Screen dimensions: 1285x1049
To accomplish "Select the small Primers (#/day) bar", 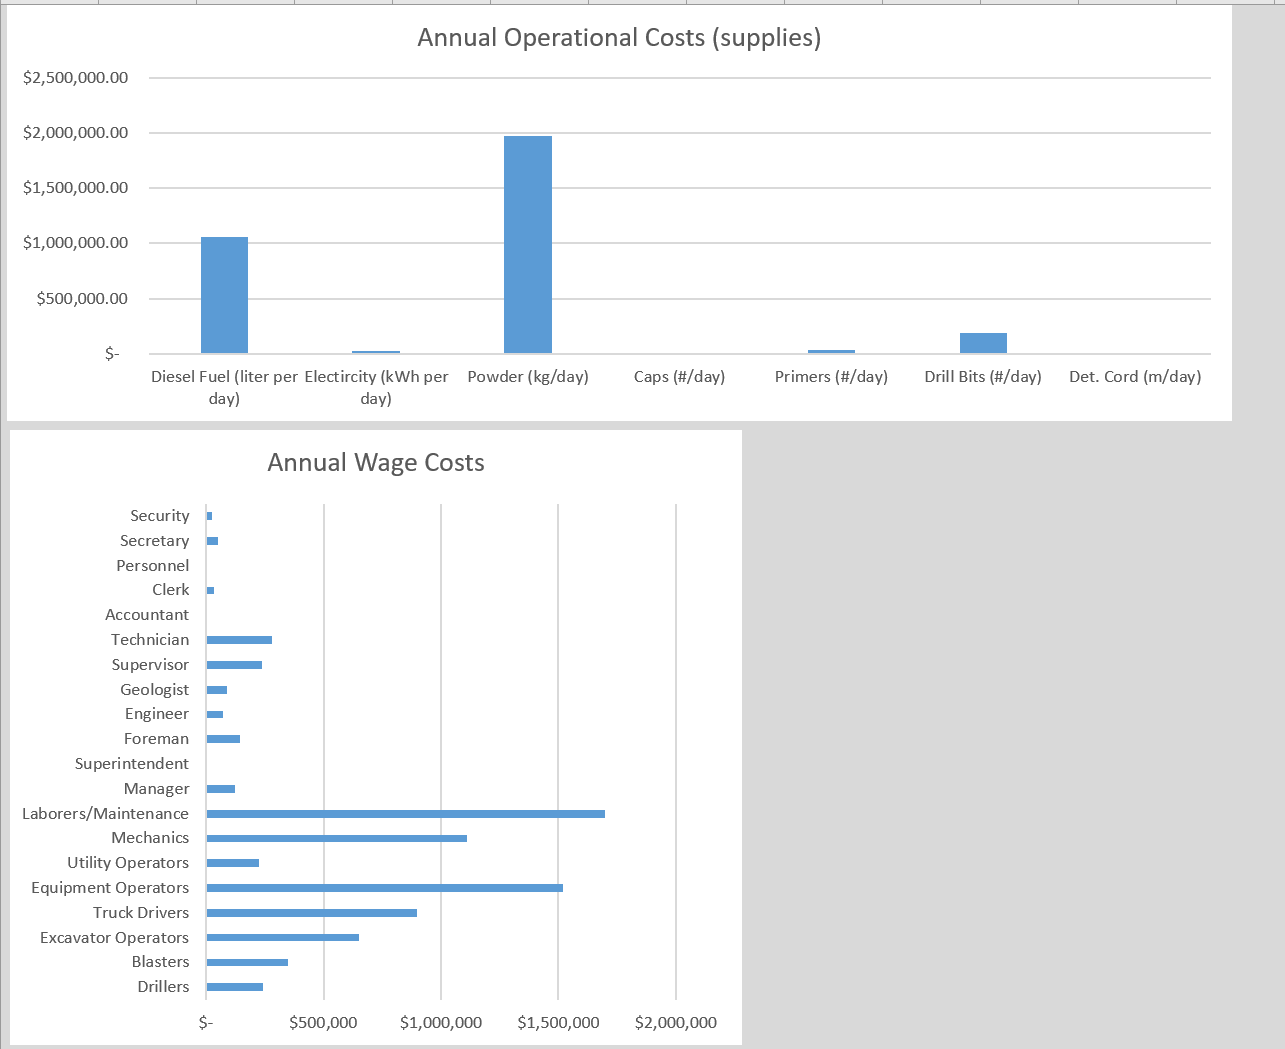I will (x=831, y=350).
